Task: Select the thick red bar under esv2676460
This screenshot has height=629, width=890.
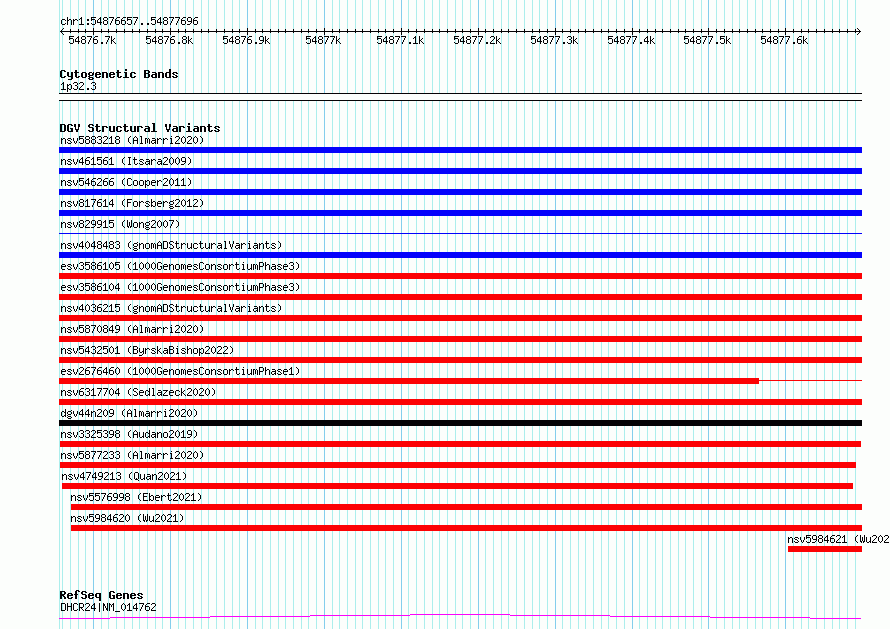Action: point(409,381)
